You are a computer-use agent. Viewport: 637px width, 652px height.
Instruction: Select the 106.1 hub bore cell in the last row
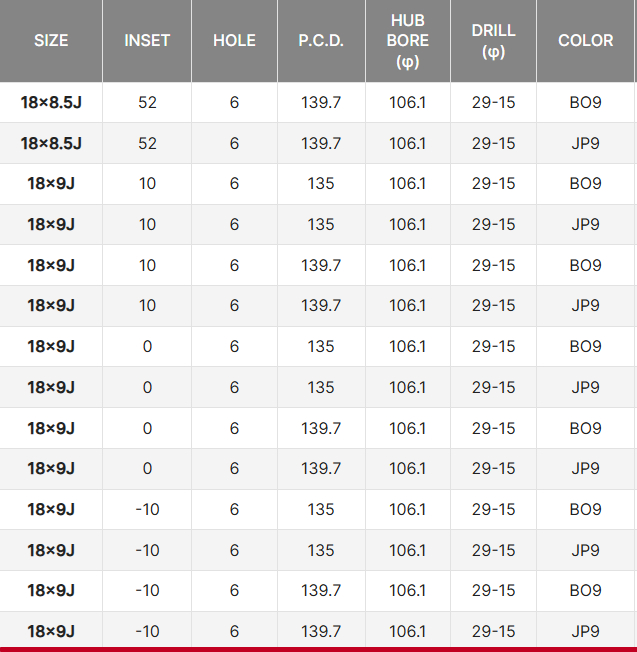408,631
